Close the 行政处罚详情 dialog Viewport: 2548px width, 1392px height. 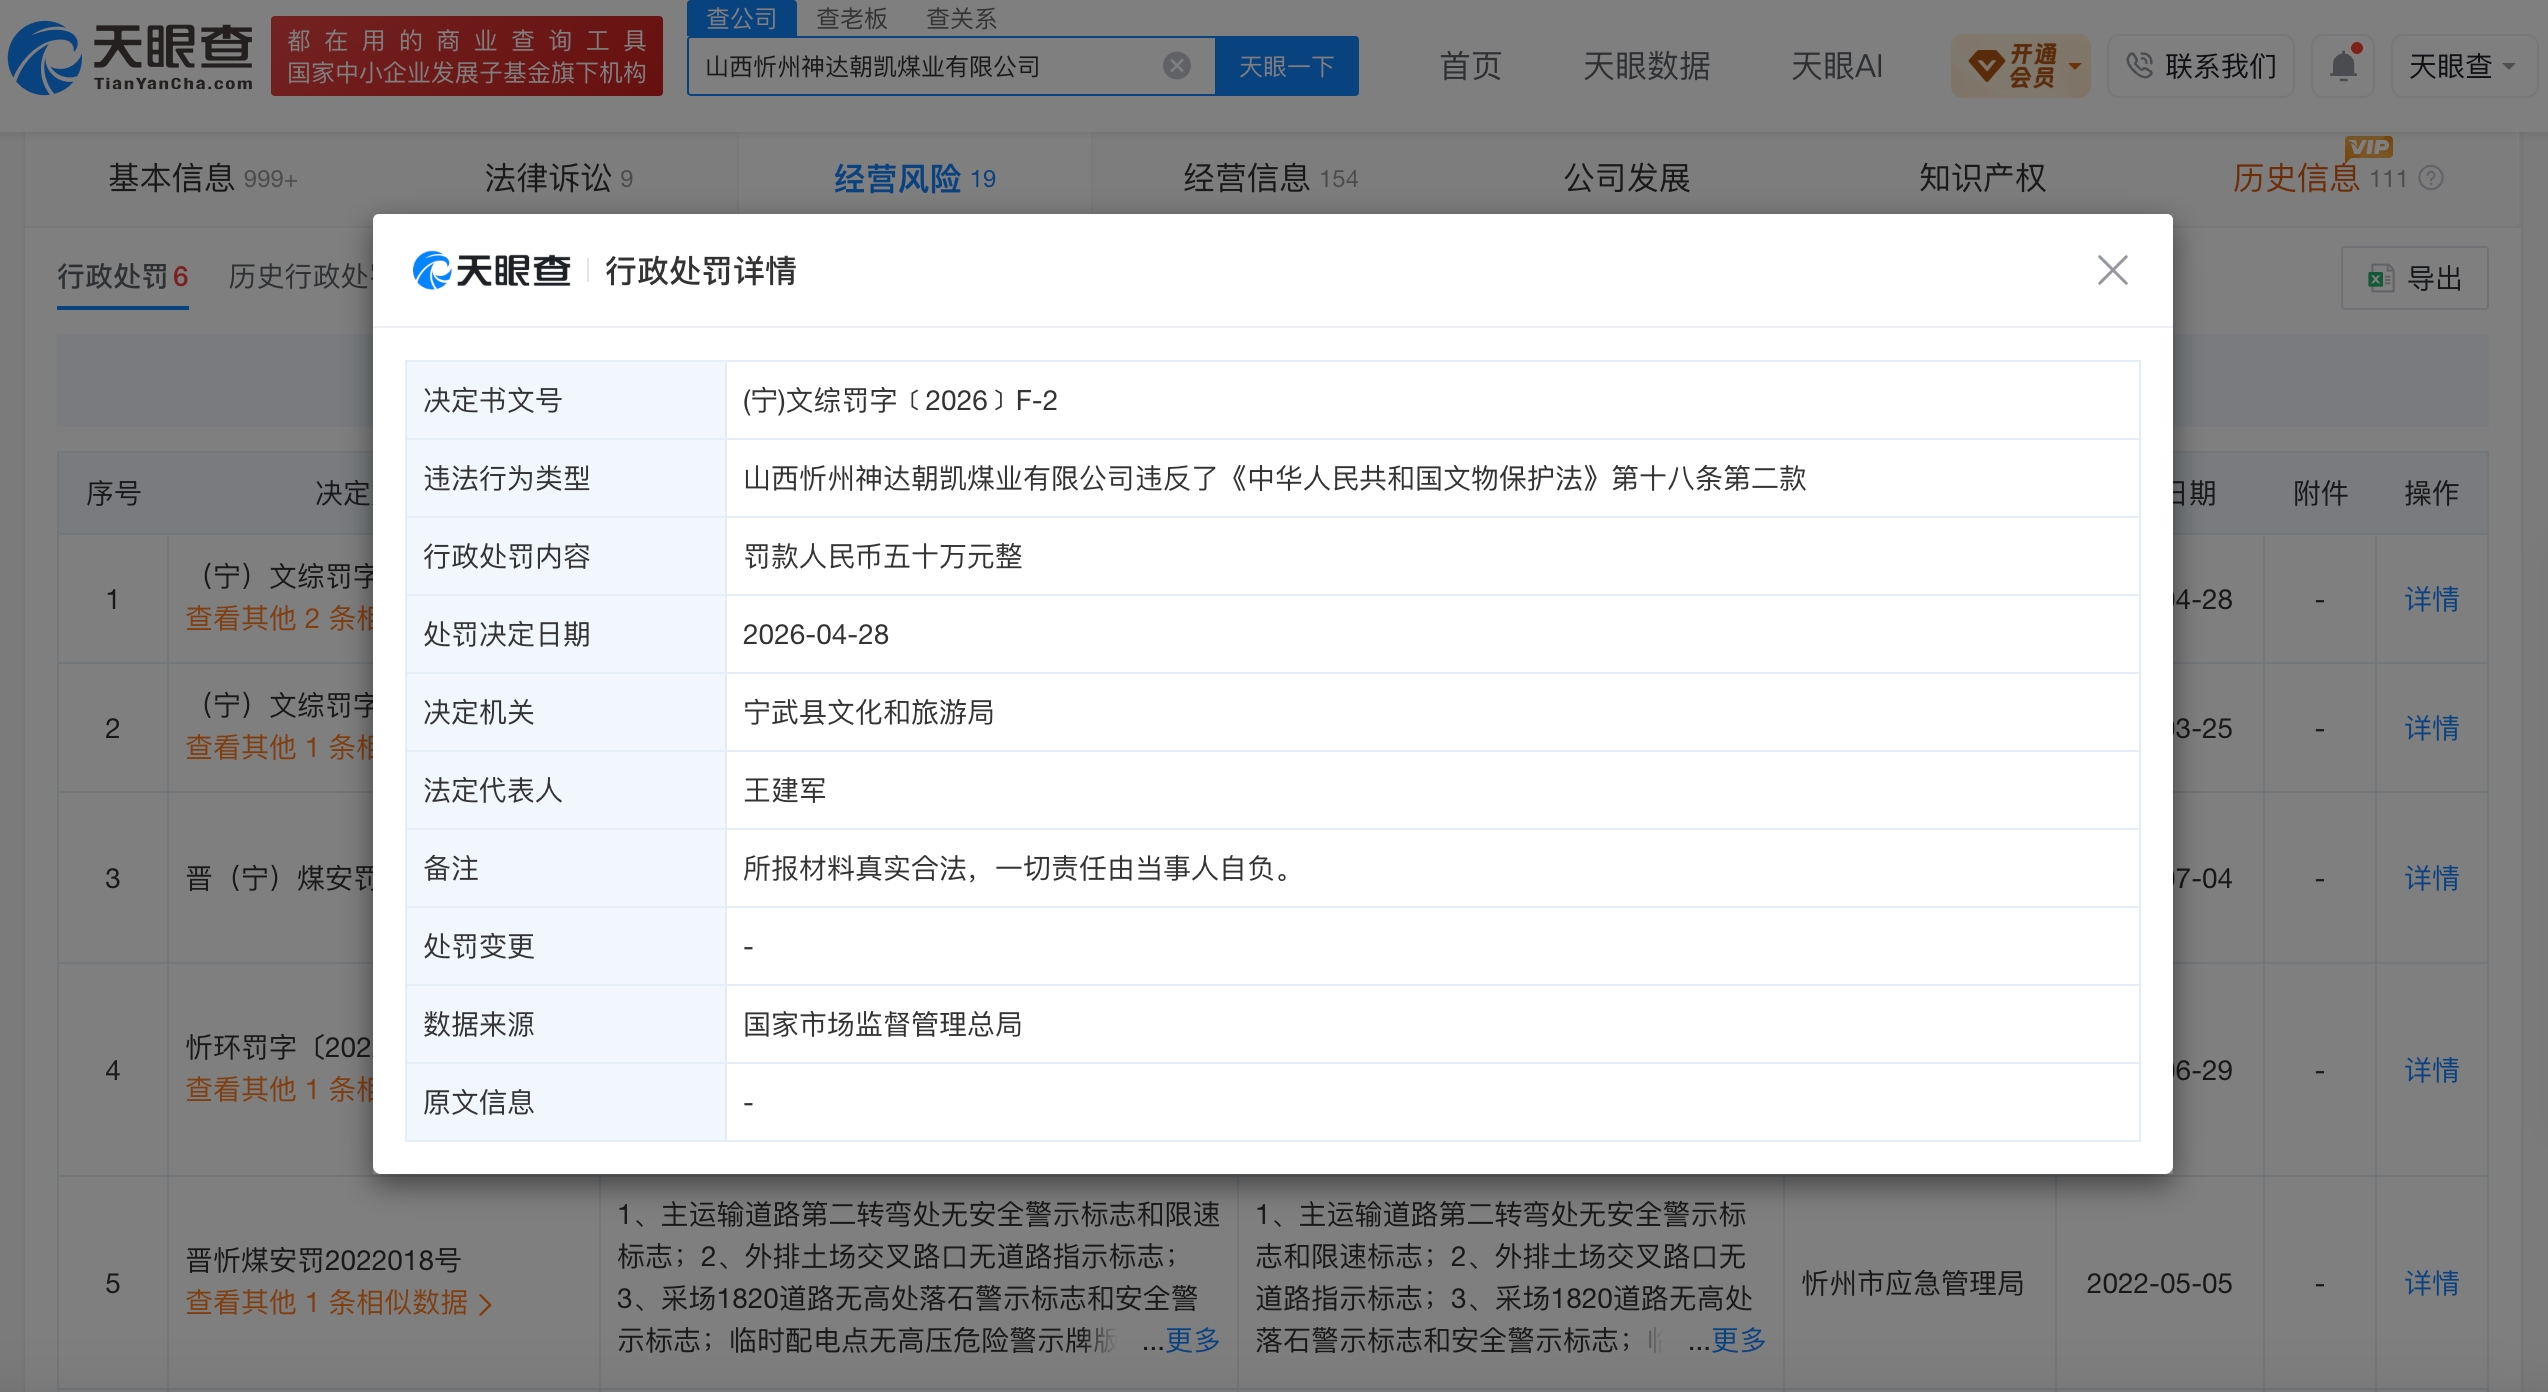coord(2112,270)
